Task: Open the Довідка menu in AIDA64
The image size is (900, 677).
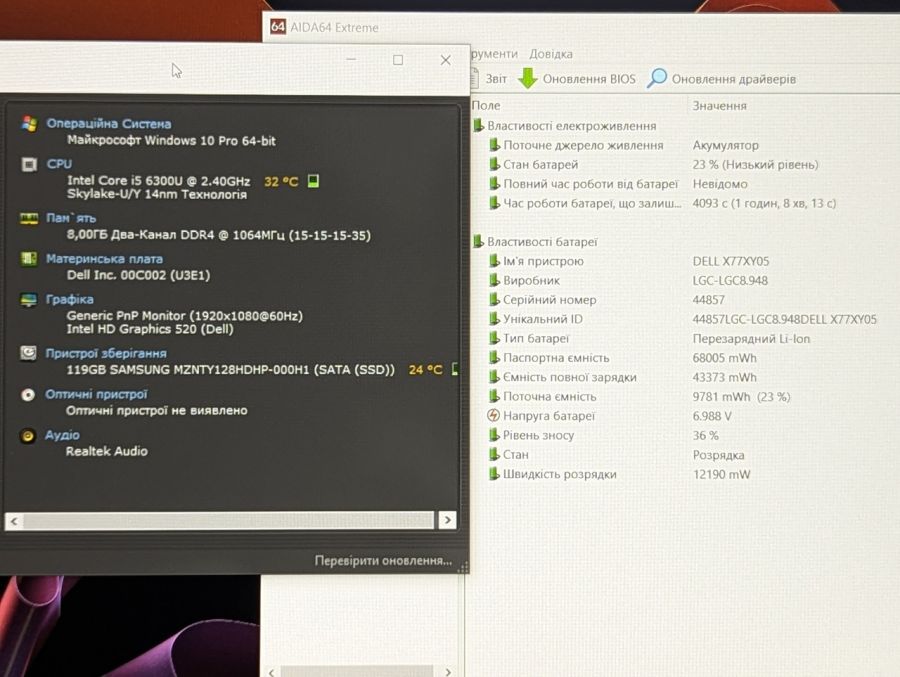Action: pyautogui.click(x=550, y=54)
